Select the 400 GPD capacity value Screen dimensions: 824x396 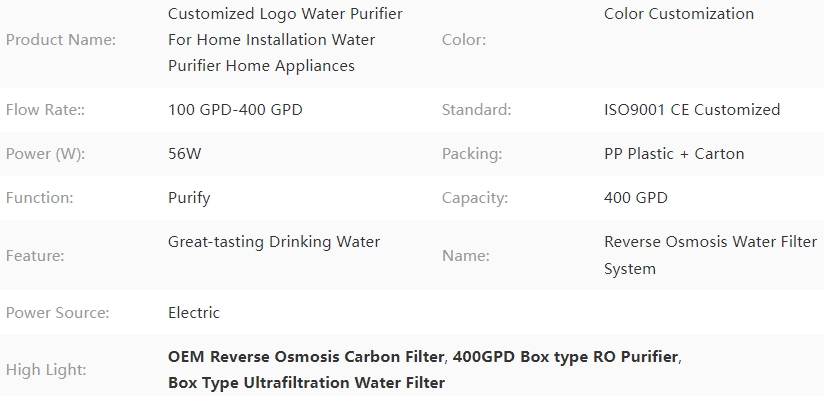[636, 198]
